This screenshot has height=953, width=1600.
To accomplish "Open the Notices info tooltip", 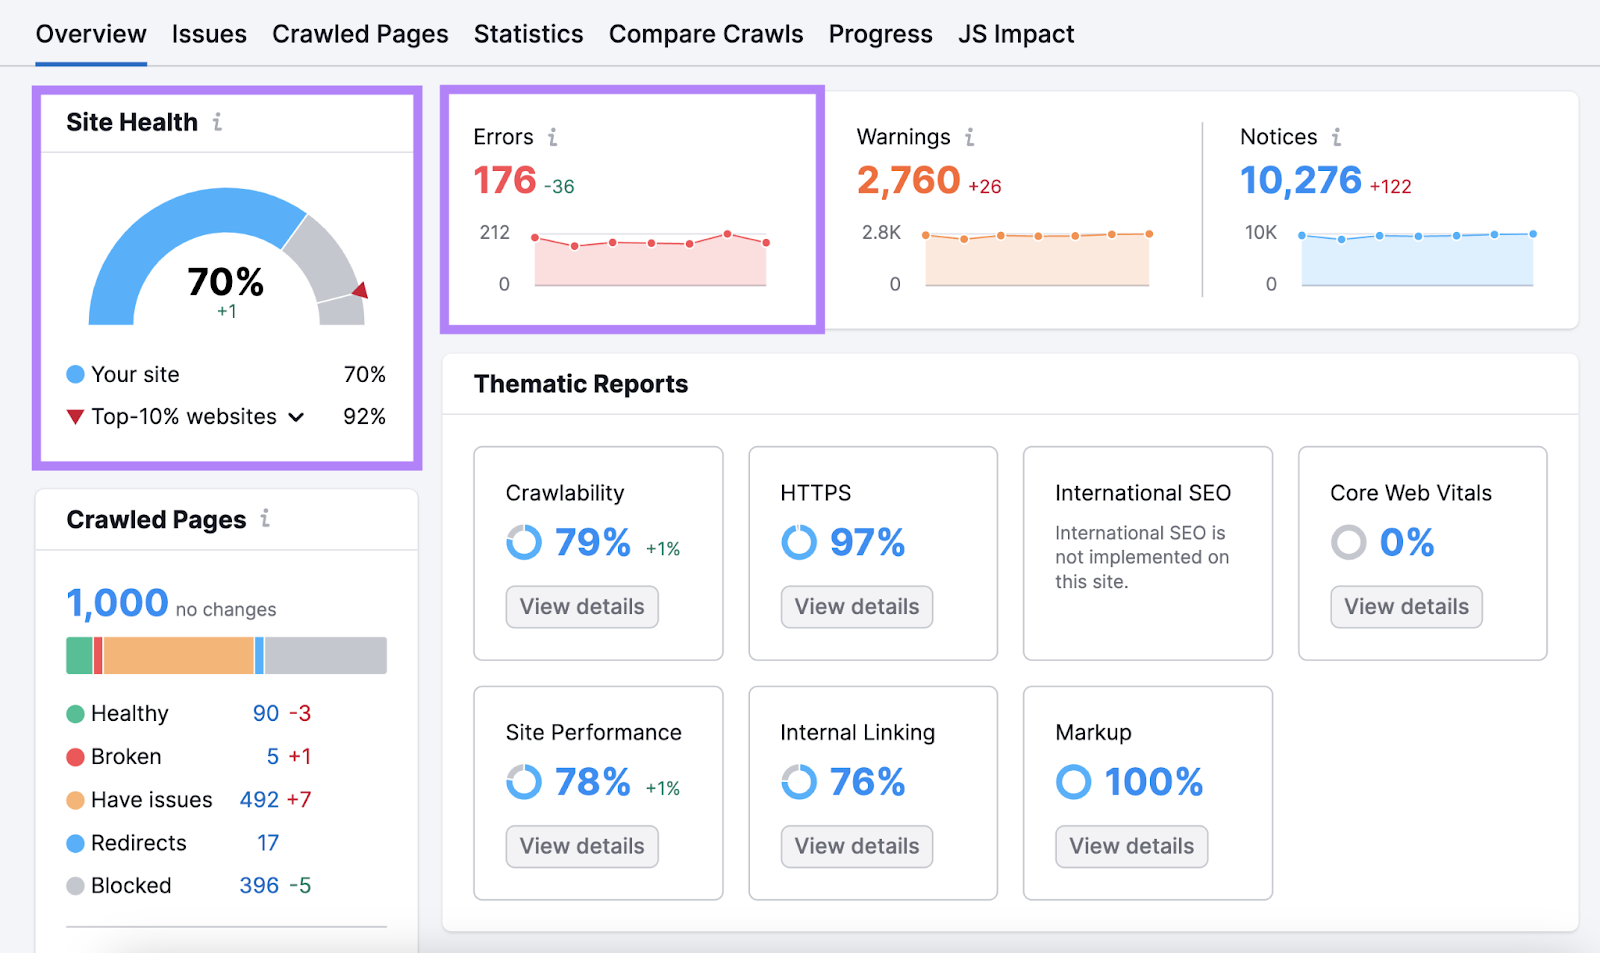I will [1338, 137].
